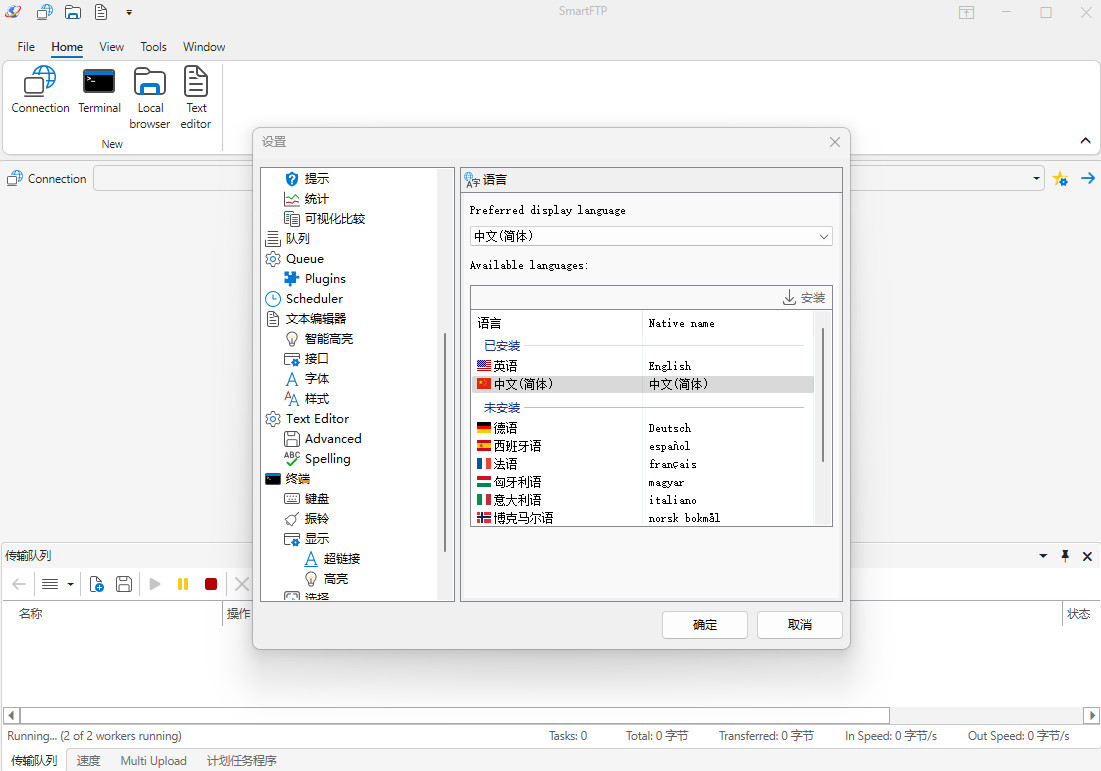The width and height of the screenshot is (1101, 771).
Task: Select 法语 français in the list
Action: pos(642,464)
